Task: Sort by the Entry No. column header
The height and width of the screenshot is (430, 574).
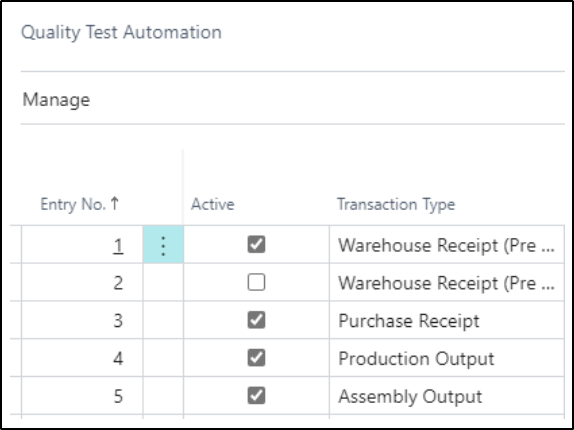Action: point(73,204)
